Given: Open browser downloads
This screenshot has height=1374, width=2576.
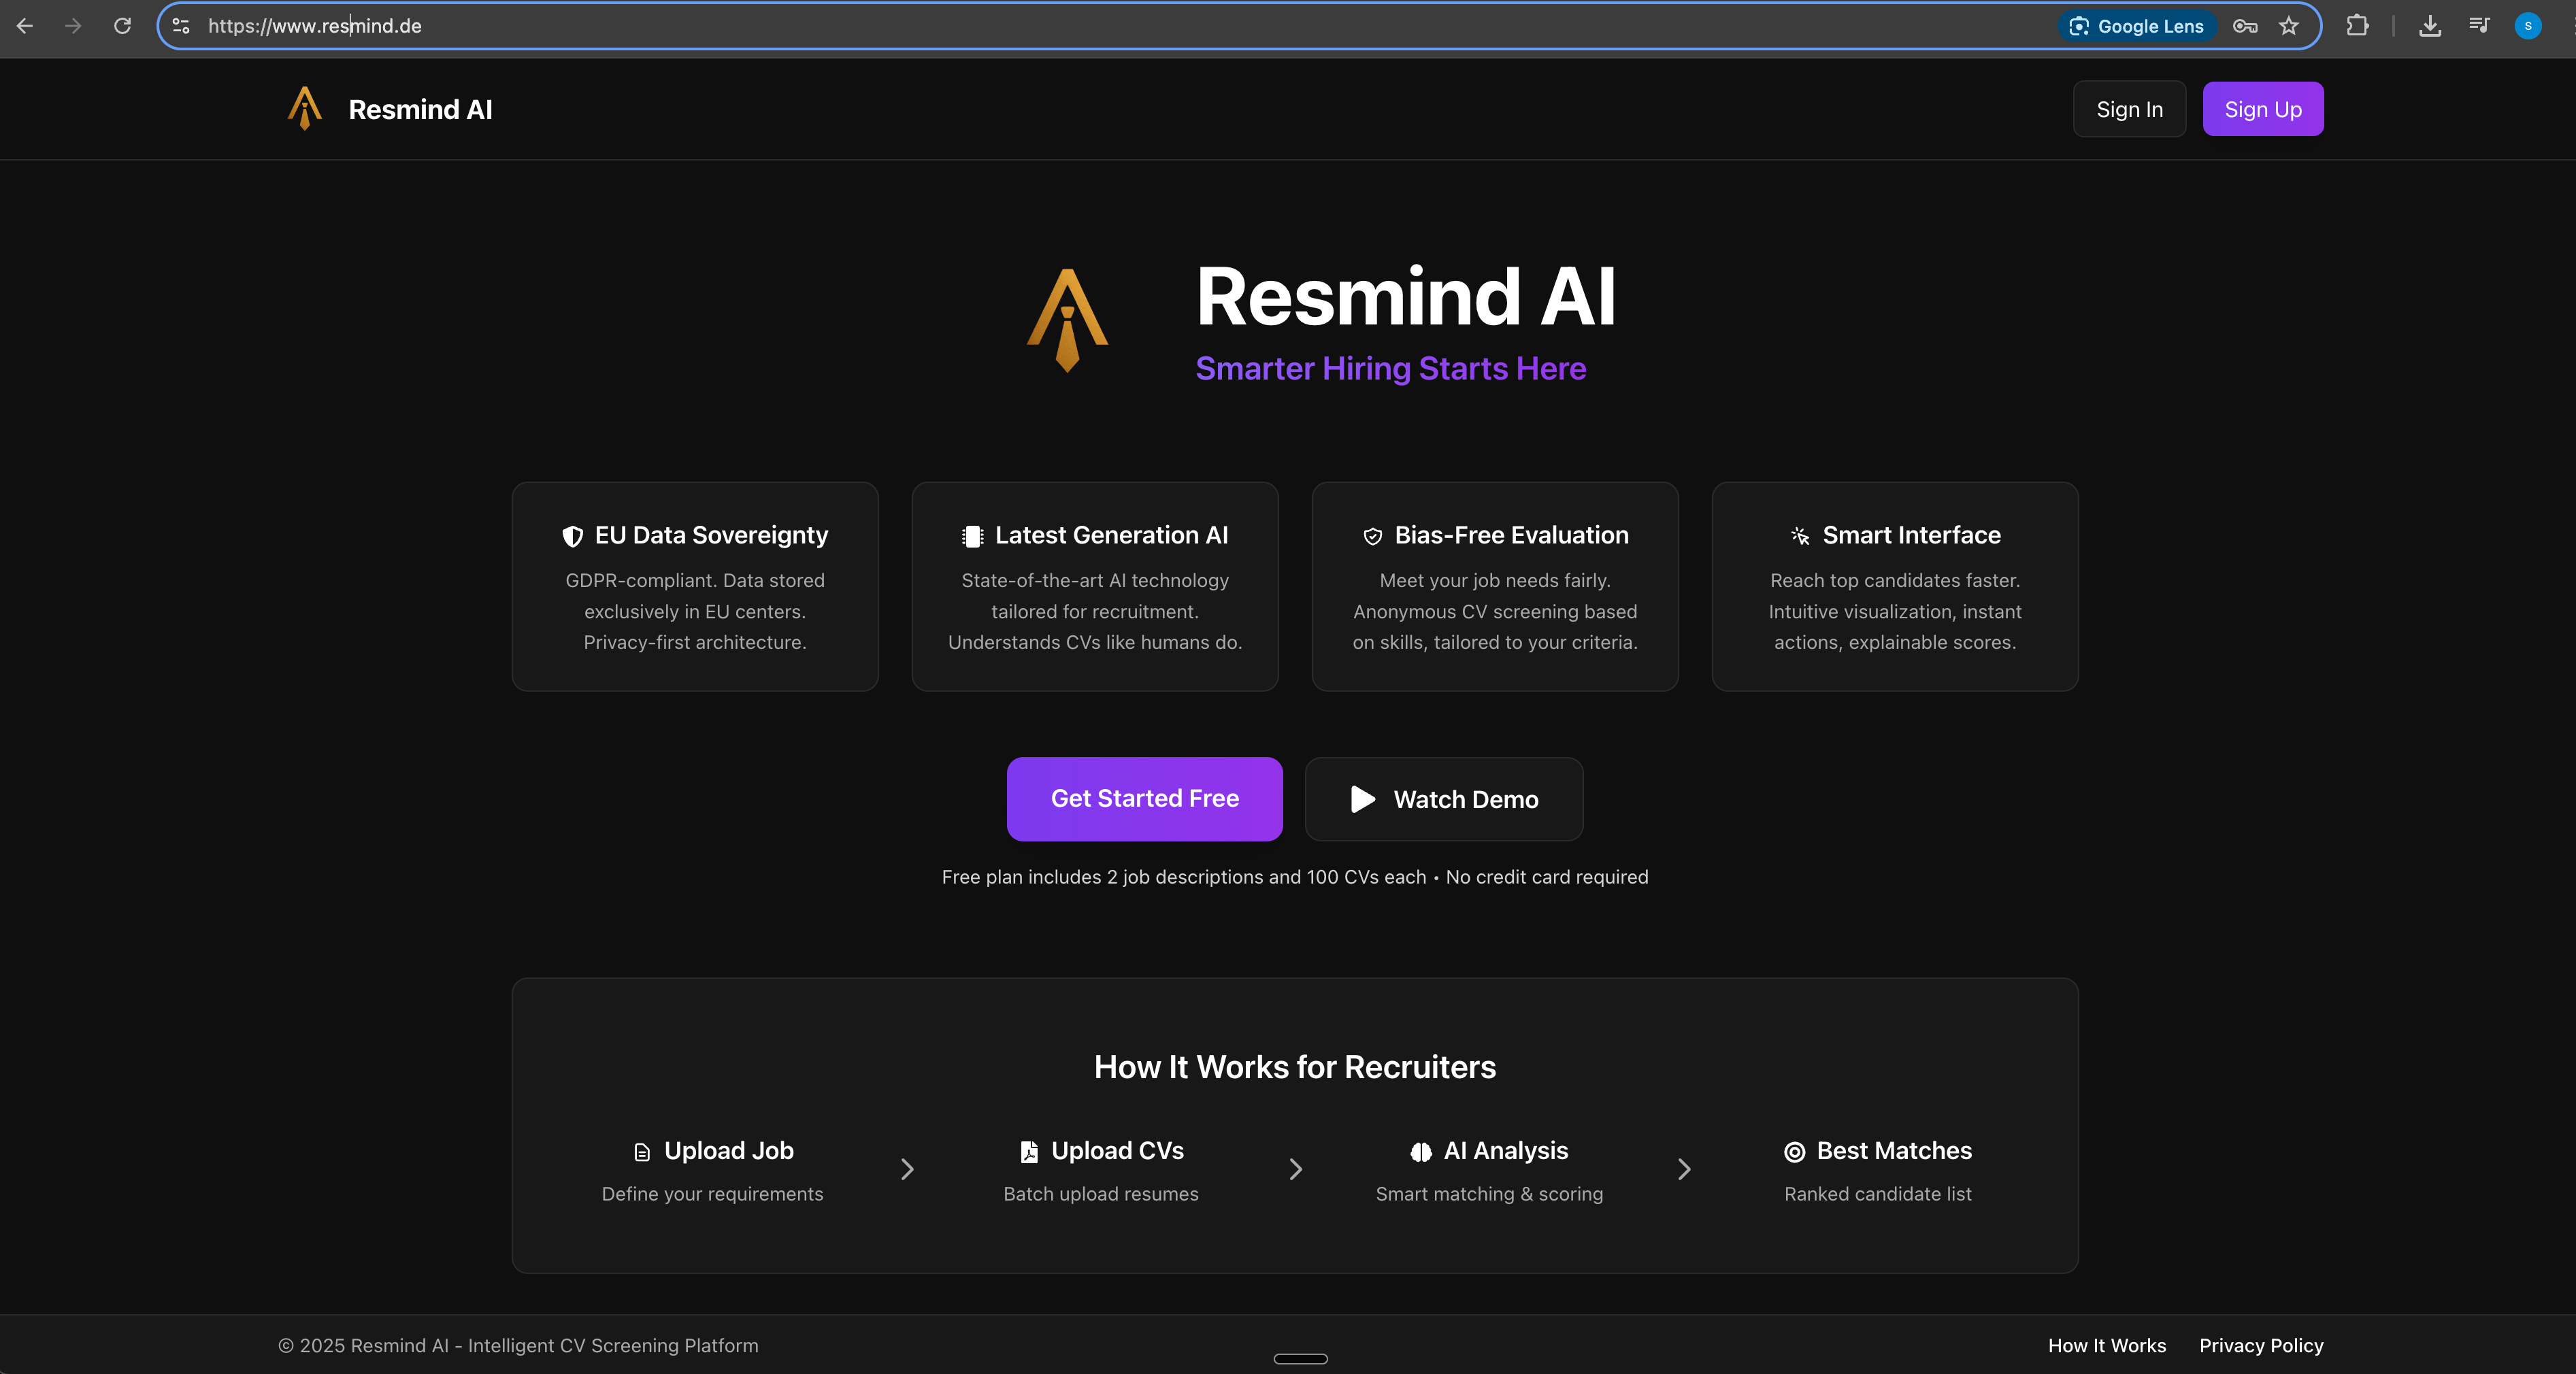Looking at the screenshot, I should pyautogui.click(x=2430, y=26).
